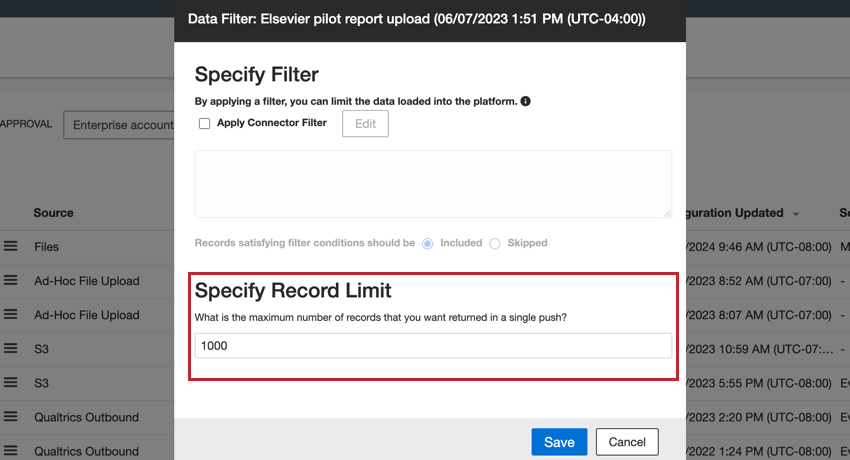The width and height of the screenshot is (850, 460).
Task: Click the menu icon beside first Ad-Hoc File Upload
Action: [11, 281]
